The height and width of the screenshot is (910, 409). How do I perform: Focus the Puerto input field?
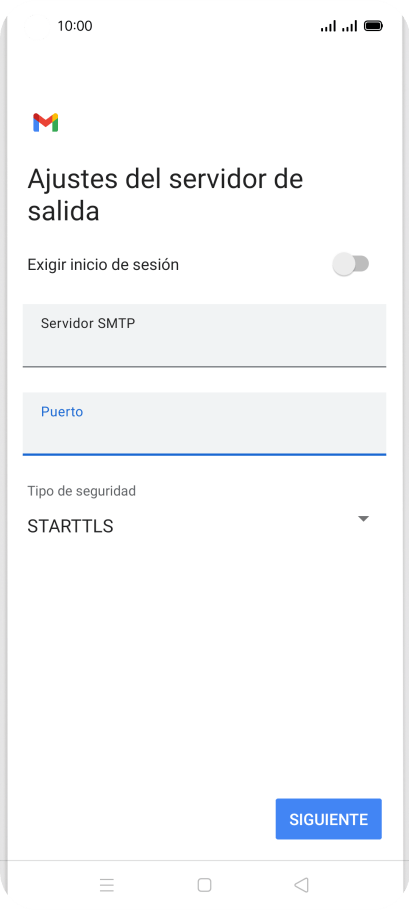[204, 424]
